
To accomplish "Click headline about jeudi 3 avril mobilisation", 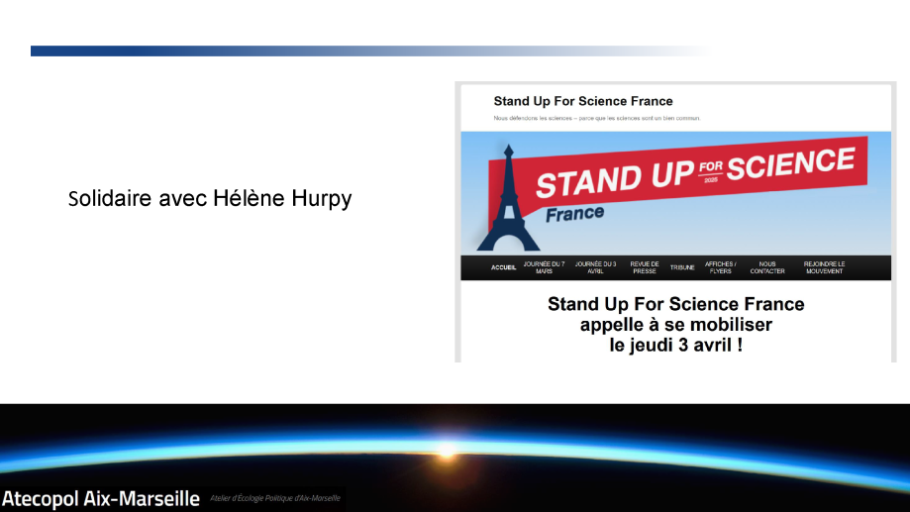I will point(676,324).
